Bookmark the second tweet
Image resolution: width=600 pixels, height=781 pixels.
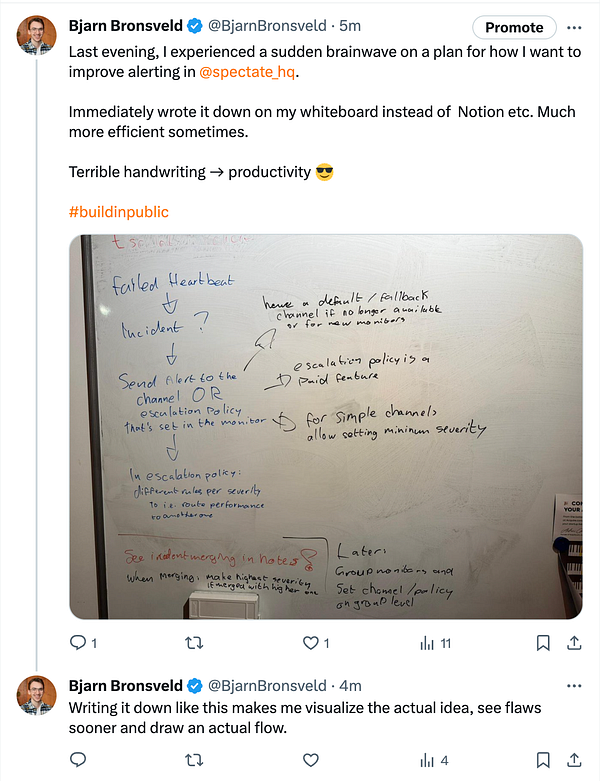543,760
